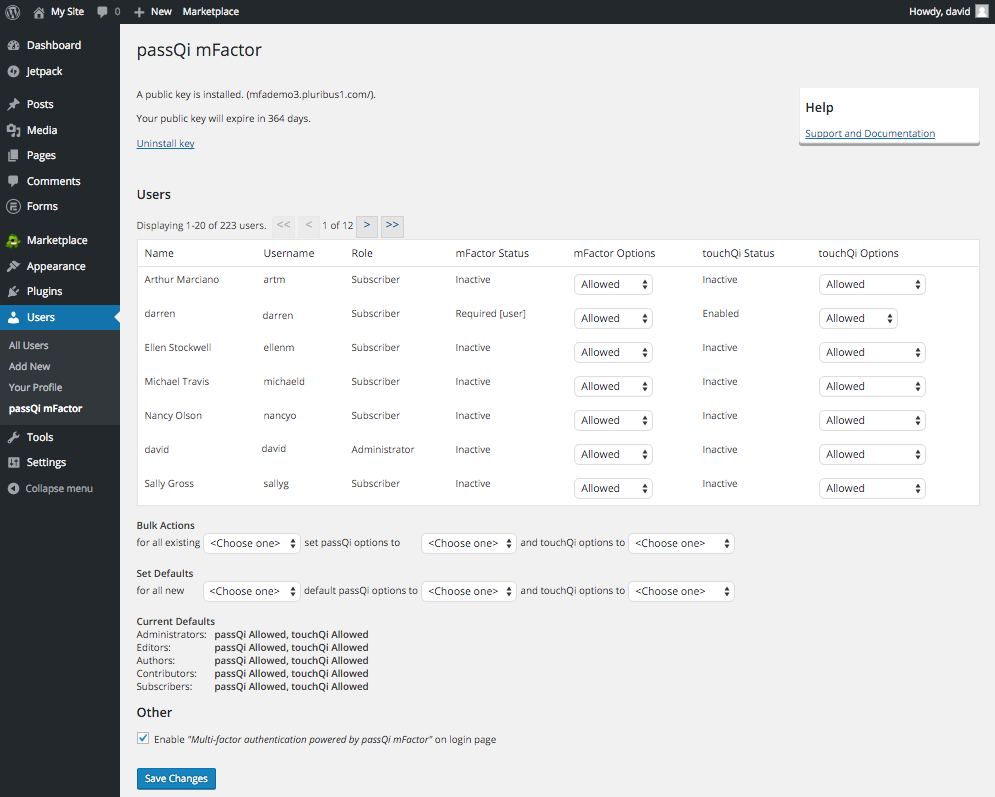Open mFactor Options dropdown for Arthur Marciano

pyautogui.click(x=613, y=285)
